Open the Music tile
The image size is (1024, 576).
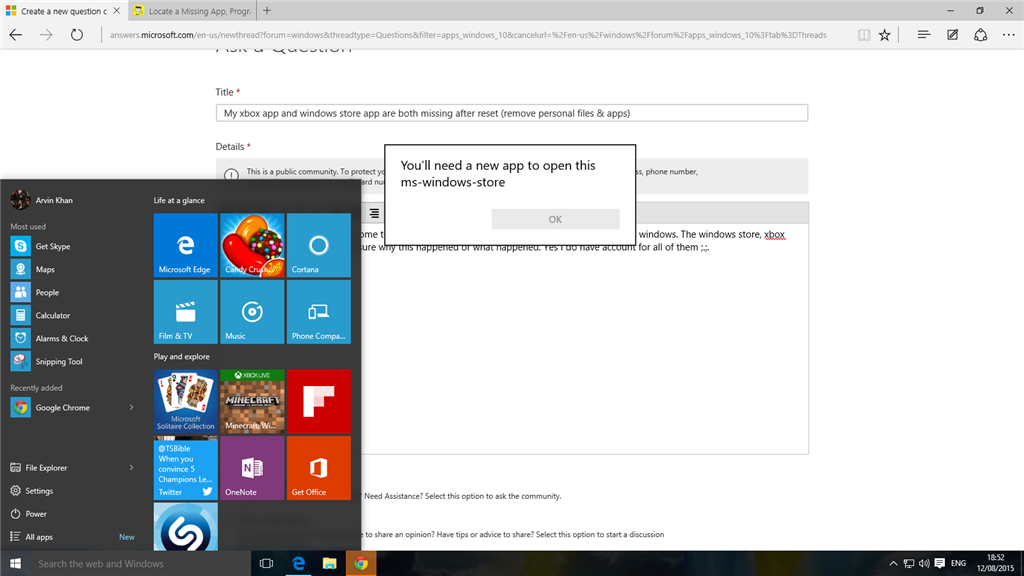click(252, 312)
